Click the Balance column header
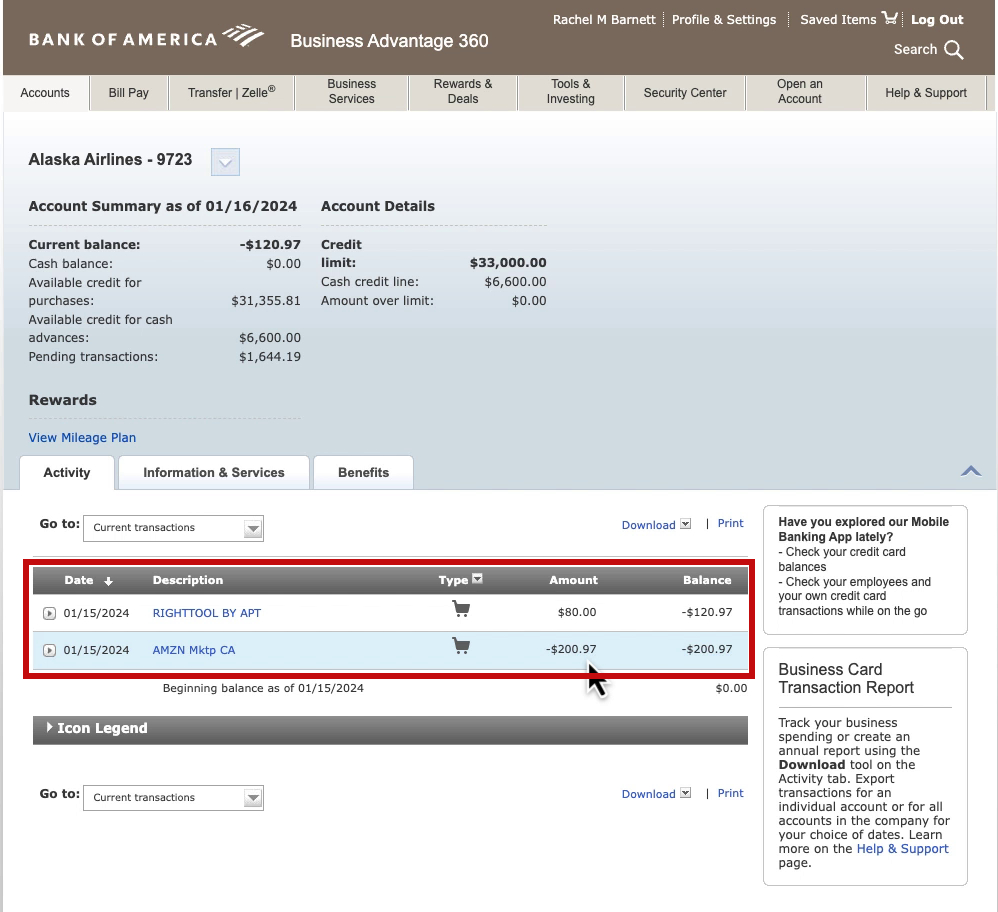The width and height of the screenshot is (998, 912). tap(707, 580)
